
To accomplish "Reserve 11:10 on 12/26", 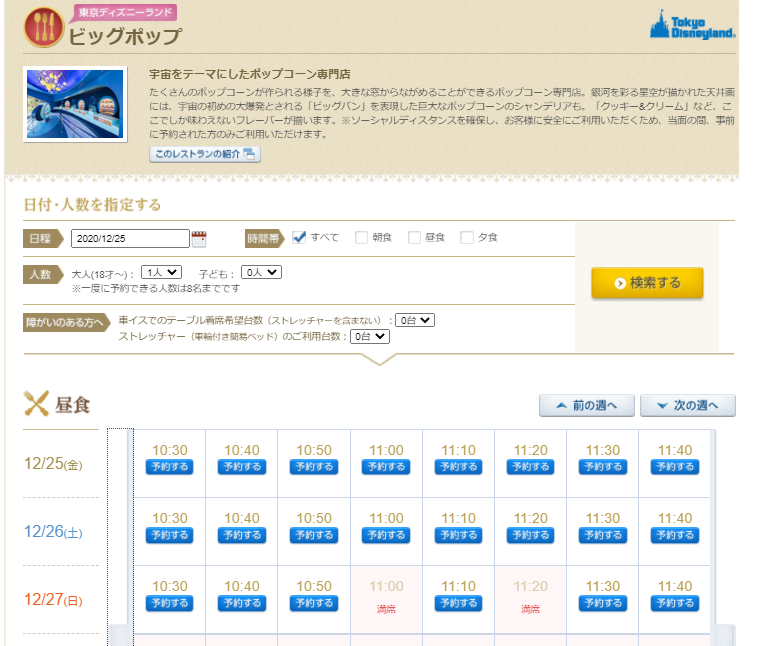I will coord(458,535).
